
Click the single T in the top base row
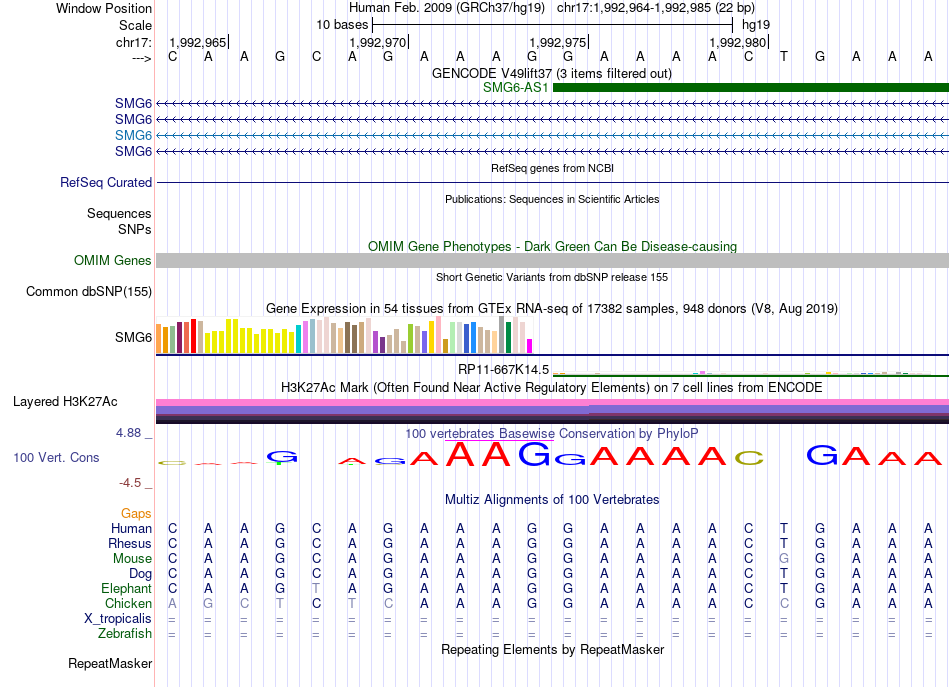pyautogui.click(x=784, y=56)
